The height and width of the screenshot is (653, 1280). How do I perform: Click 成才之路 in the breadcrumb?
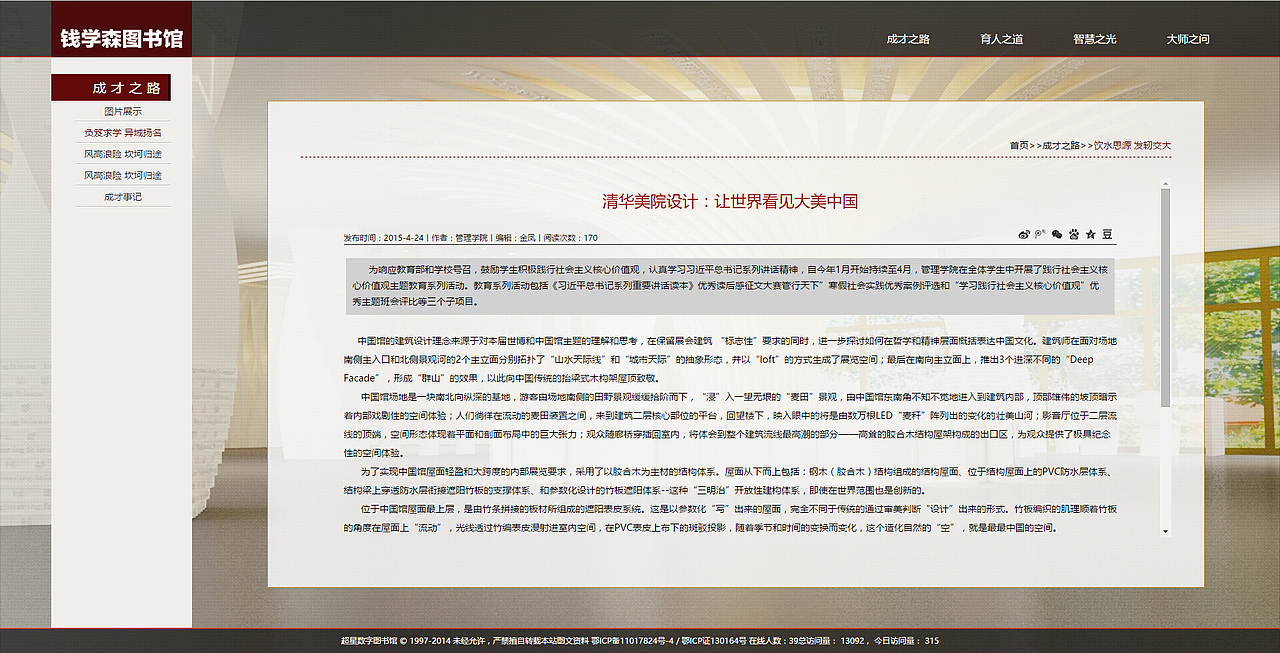point(1060,145)
